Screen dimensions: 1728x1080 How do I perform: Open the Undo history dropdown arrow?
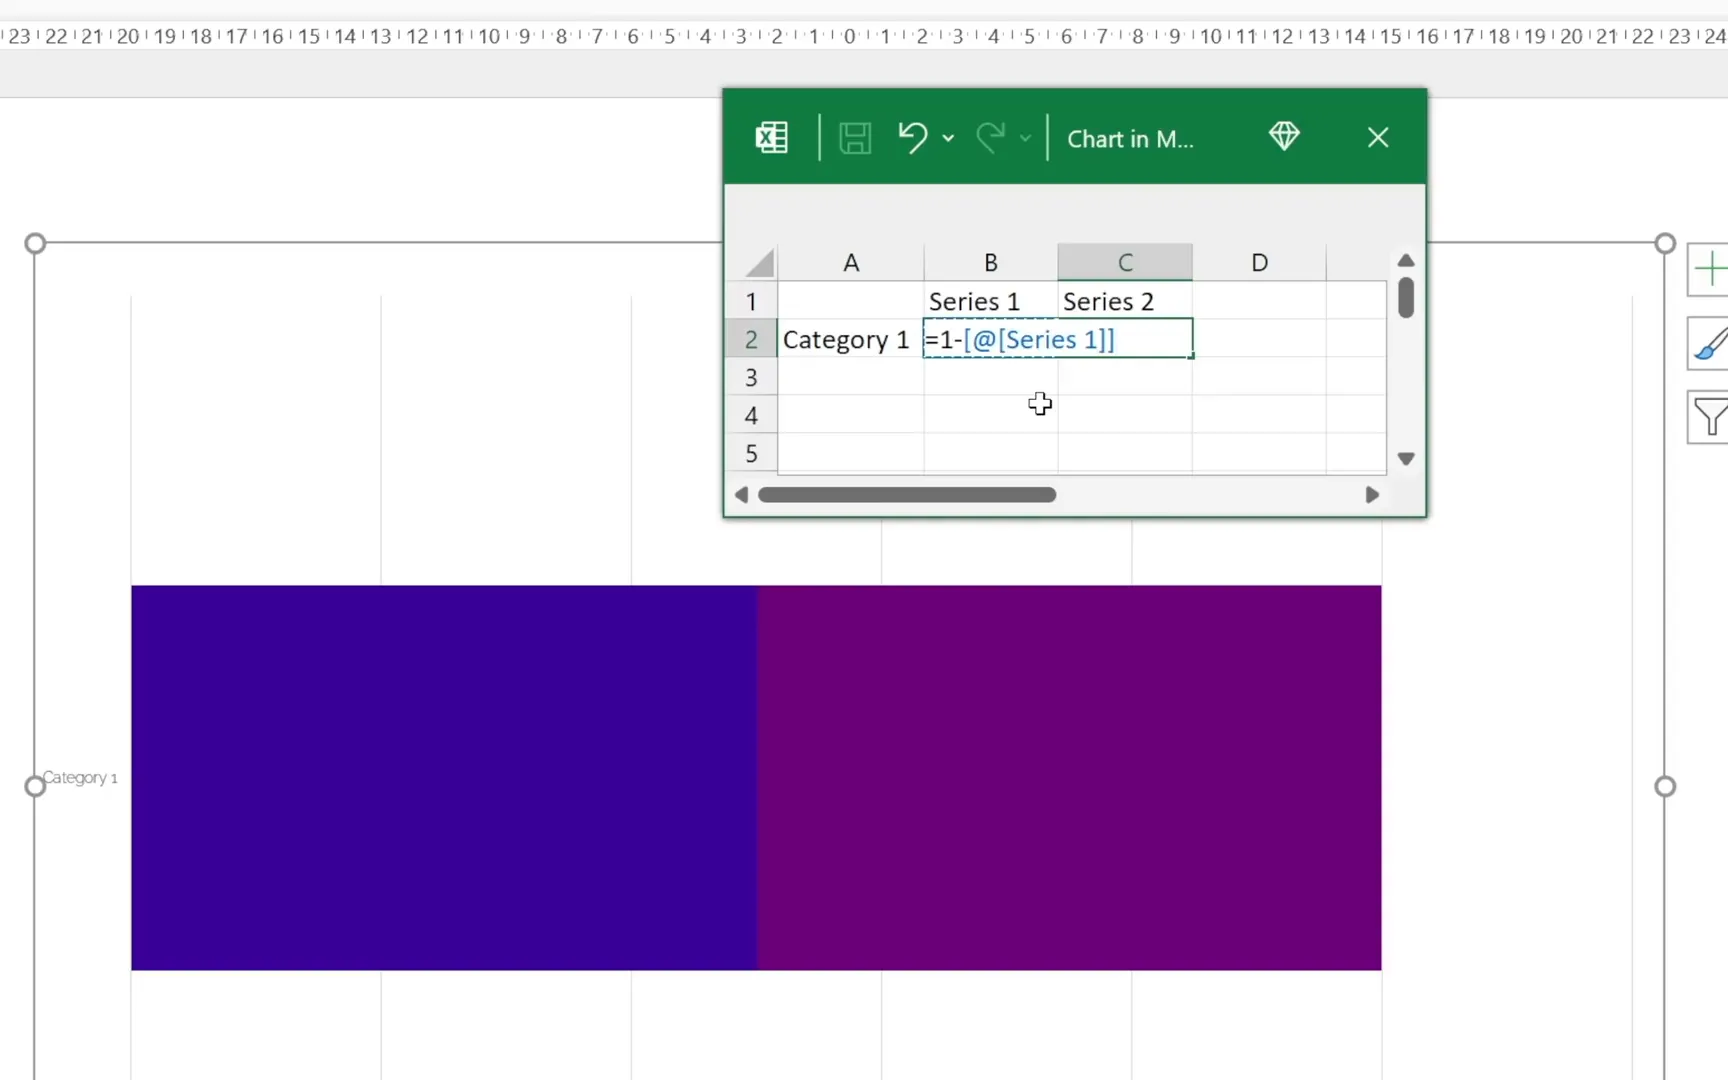coord(948,138)
